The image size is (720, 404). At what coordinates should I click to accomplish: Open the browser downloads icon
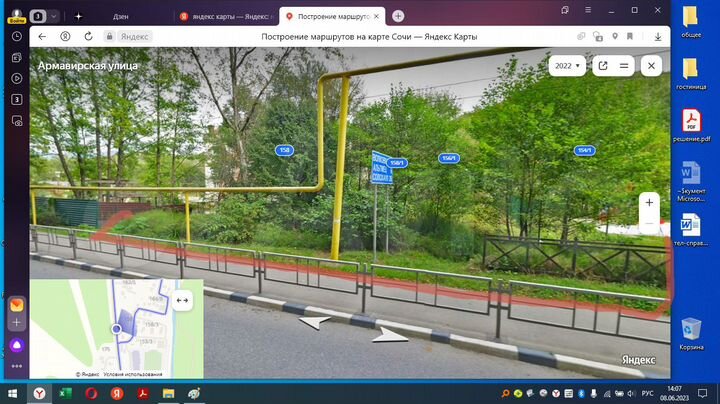coord(656,36)
